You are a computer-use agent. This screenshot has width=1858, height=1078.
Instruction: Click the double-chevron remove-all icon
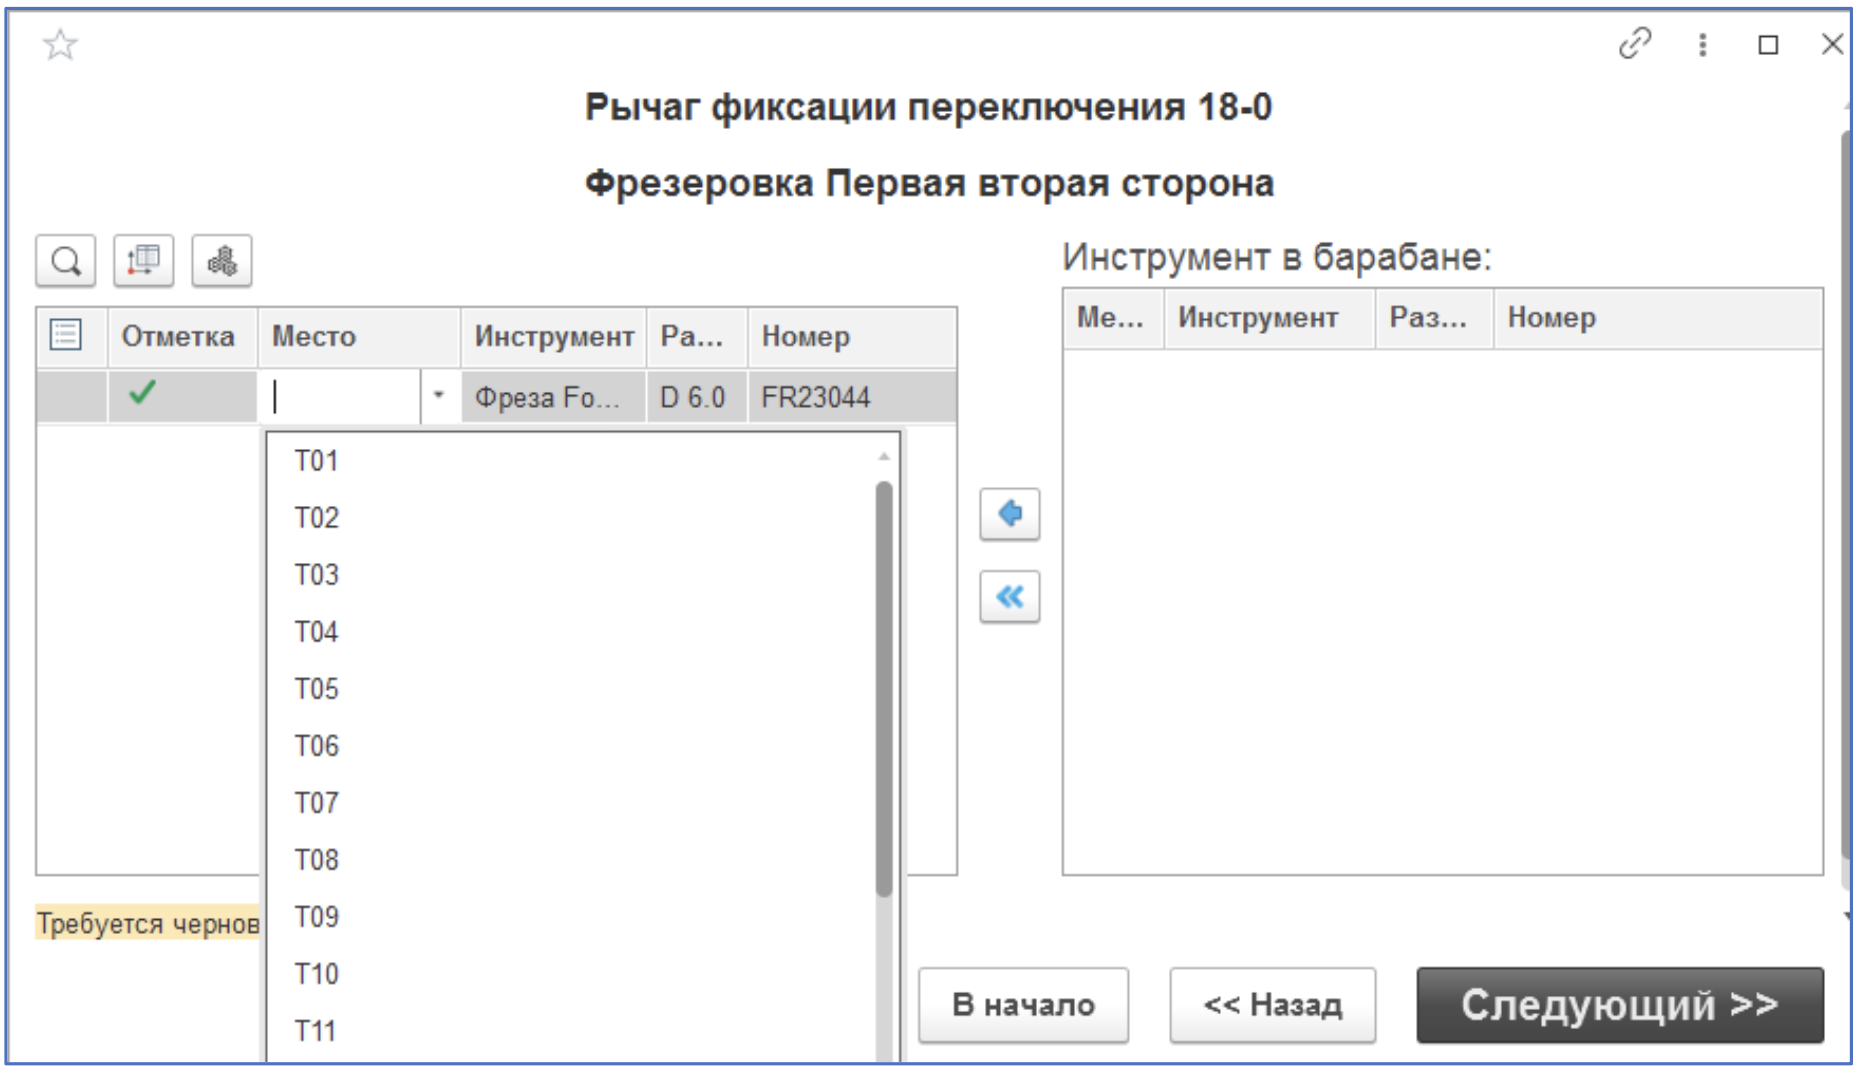pos(1012,597)
